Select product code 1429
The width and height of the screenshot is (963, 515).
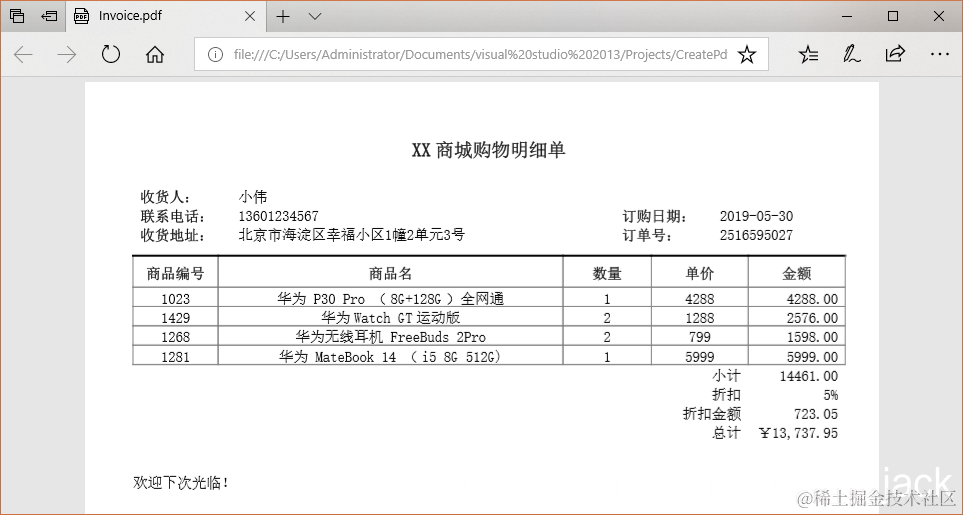click(x=176, y=318)
